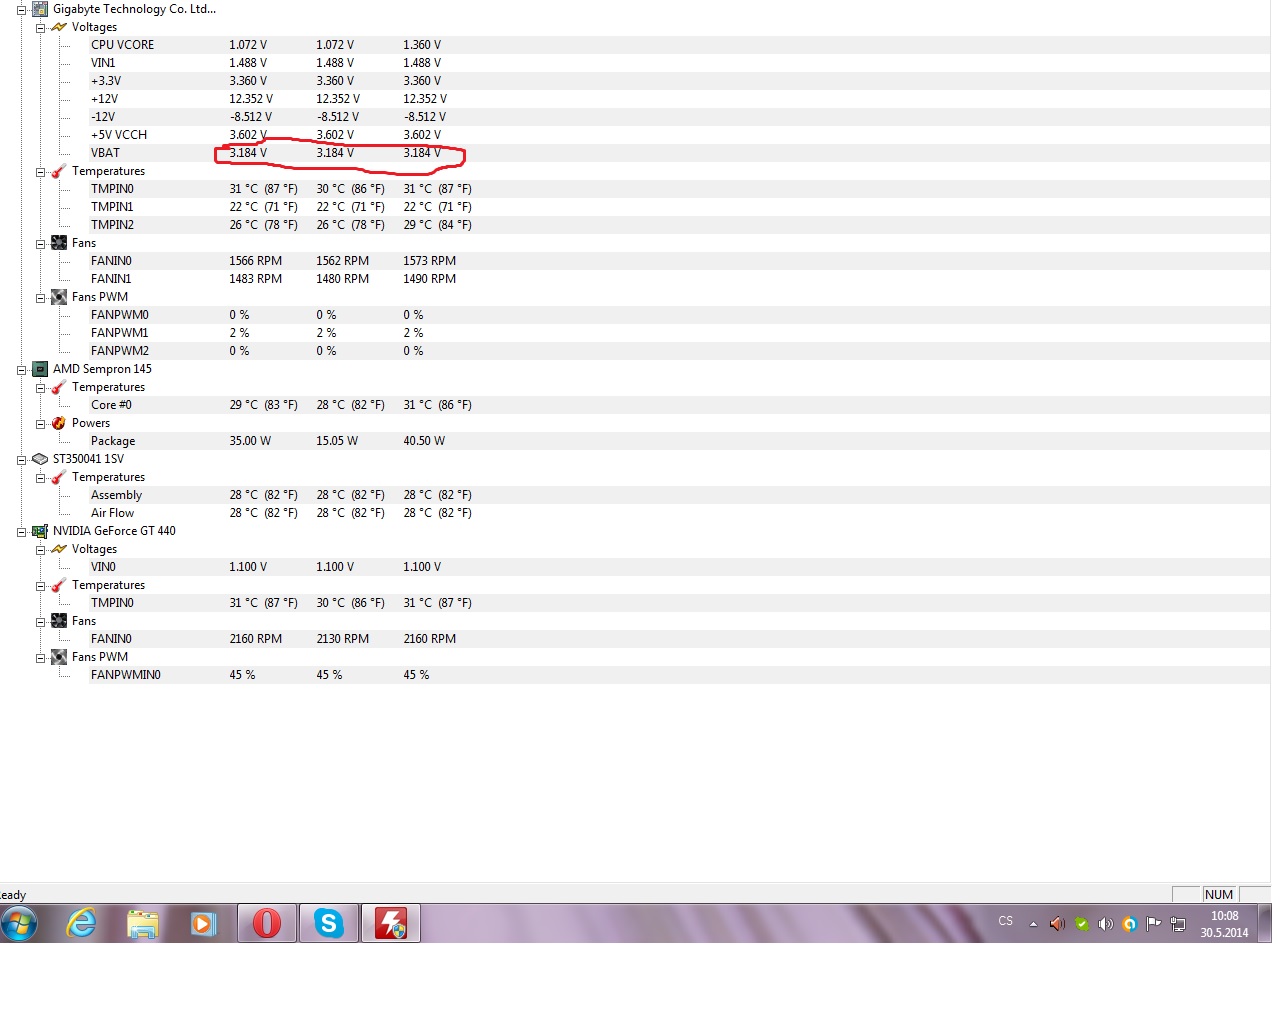Screen dimensions: 1280x1024
Task: Switch to the Opera browser in the taskbar
Action: [x=267, y=923]
